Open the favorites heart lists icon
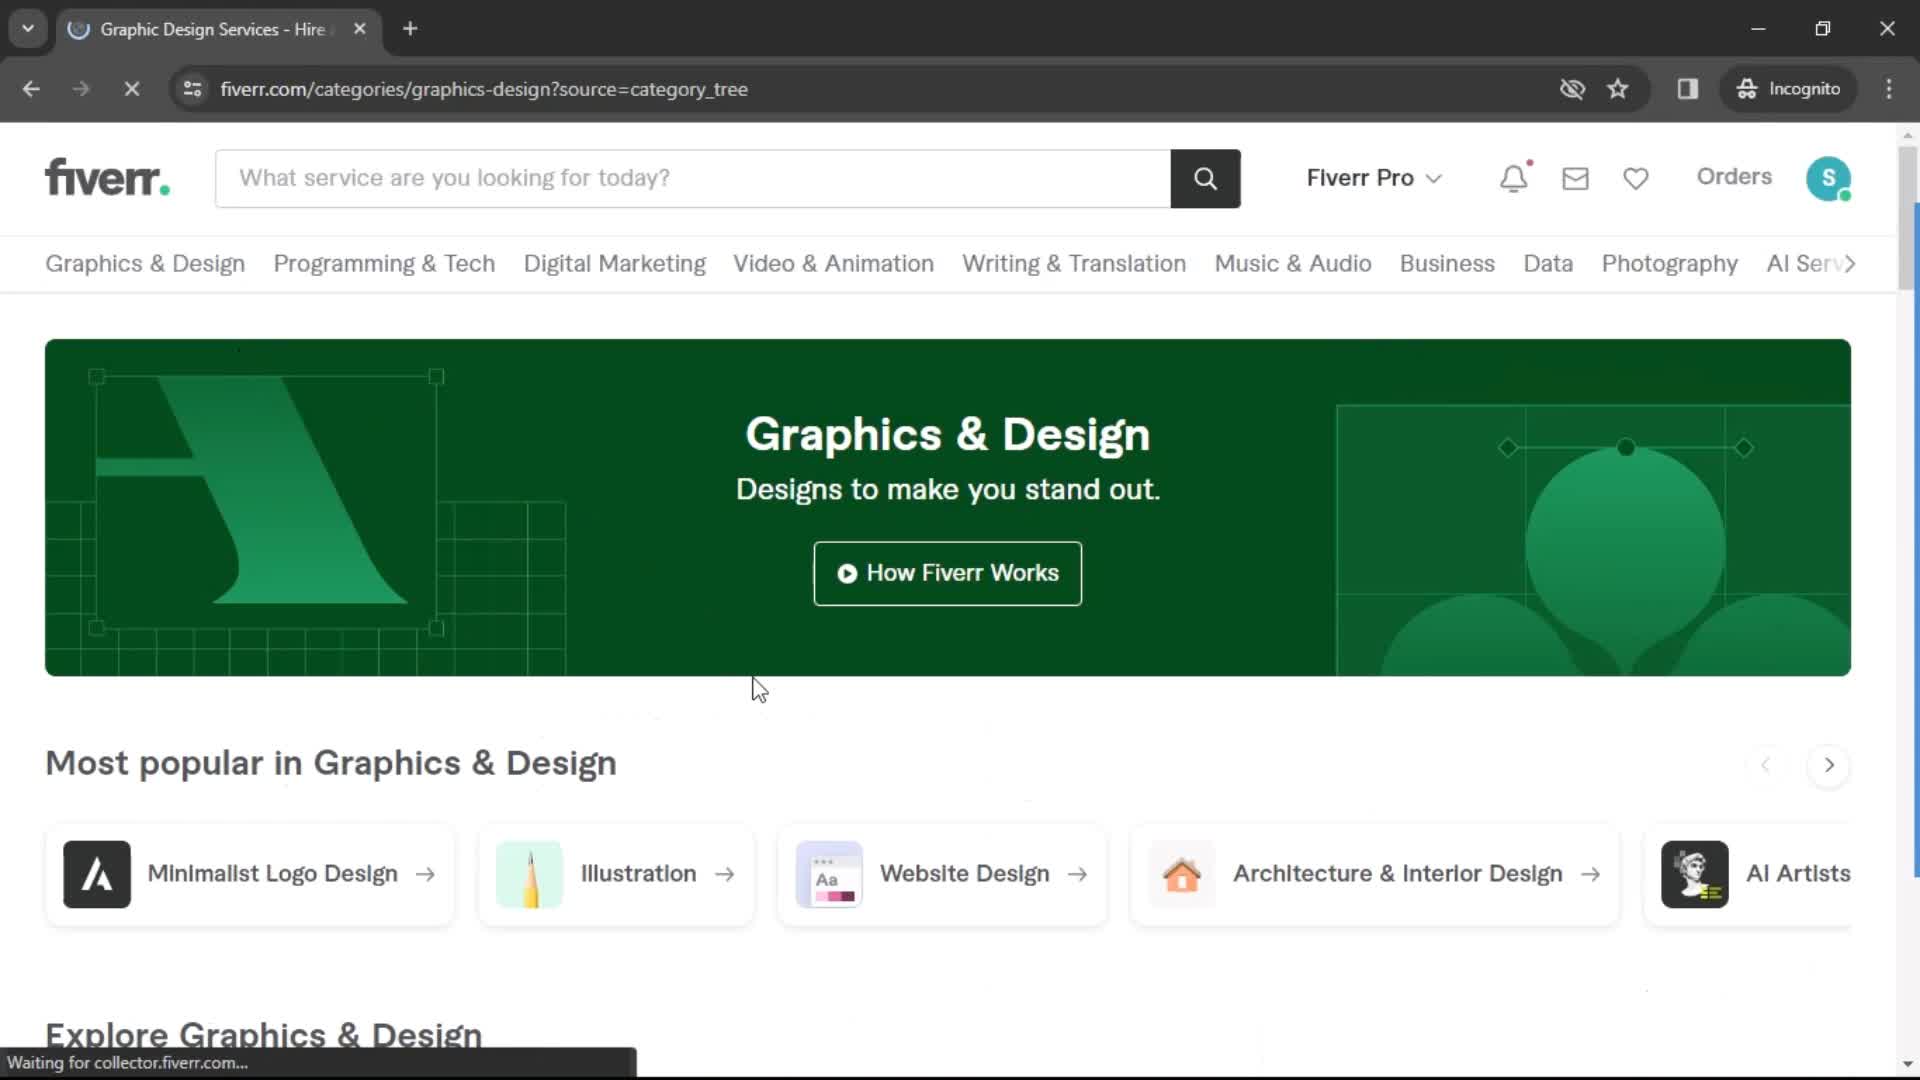The width and height of the screenshot is (1920, 1080). [x=1636, y=179]
